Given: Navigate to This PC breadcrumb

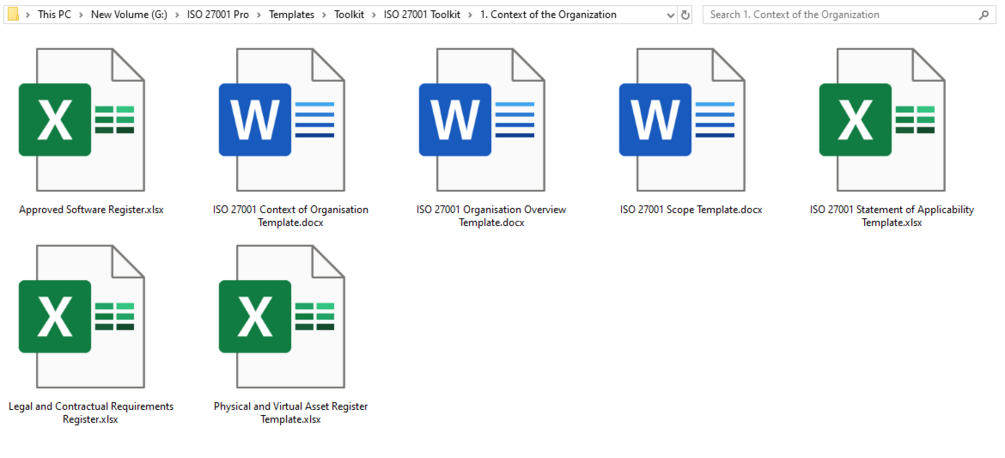Looking at the screenshot, I should (54, 15).
